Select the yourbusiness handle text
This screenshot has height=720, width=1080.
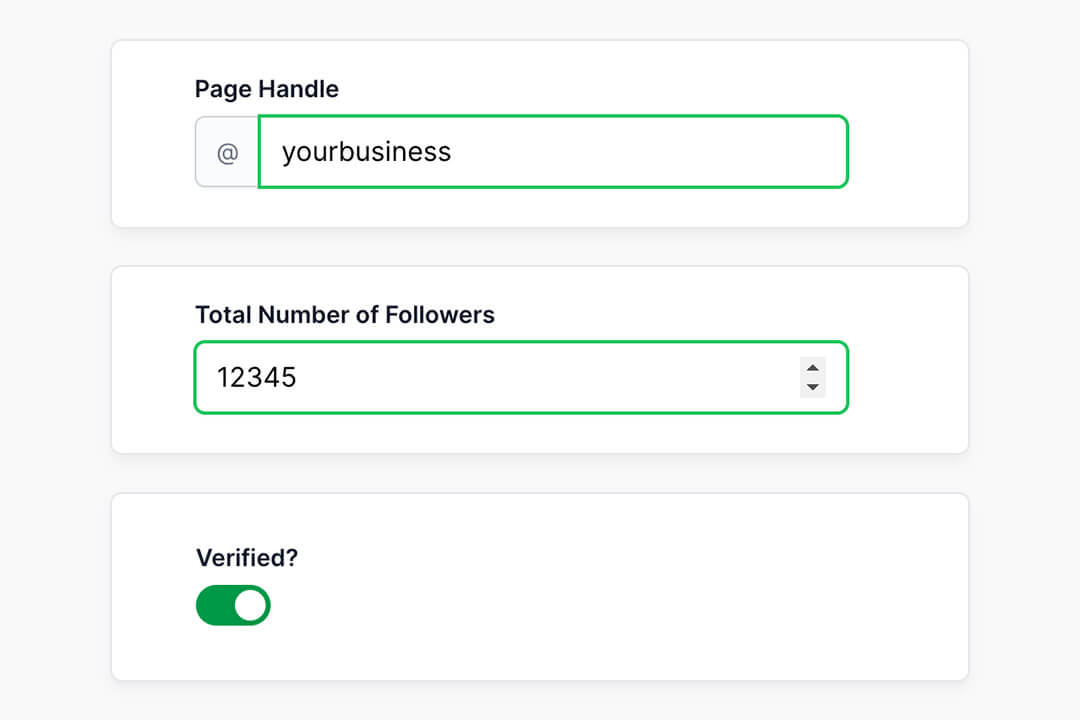[x=365, y=151]
